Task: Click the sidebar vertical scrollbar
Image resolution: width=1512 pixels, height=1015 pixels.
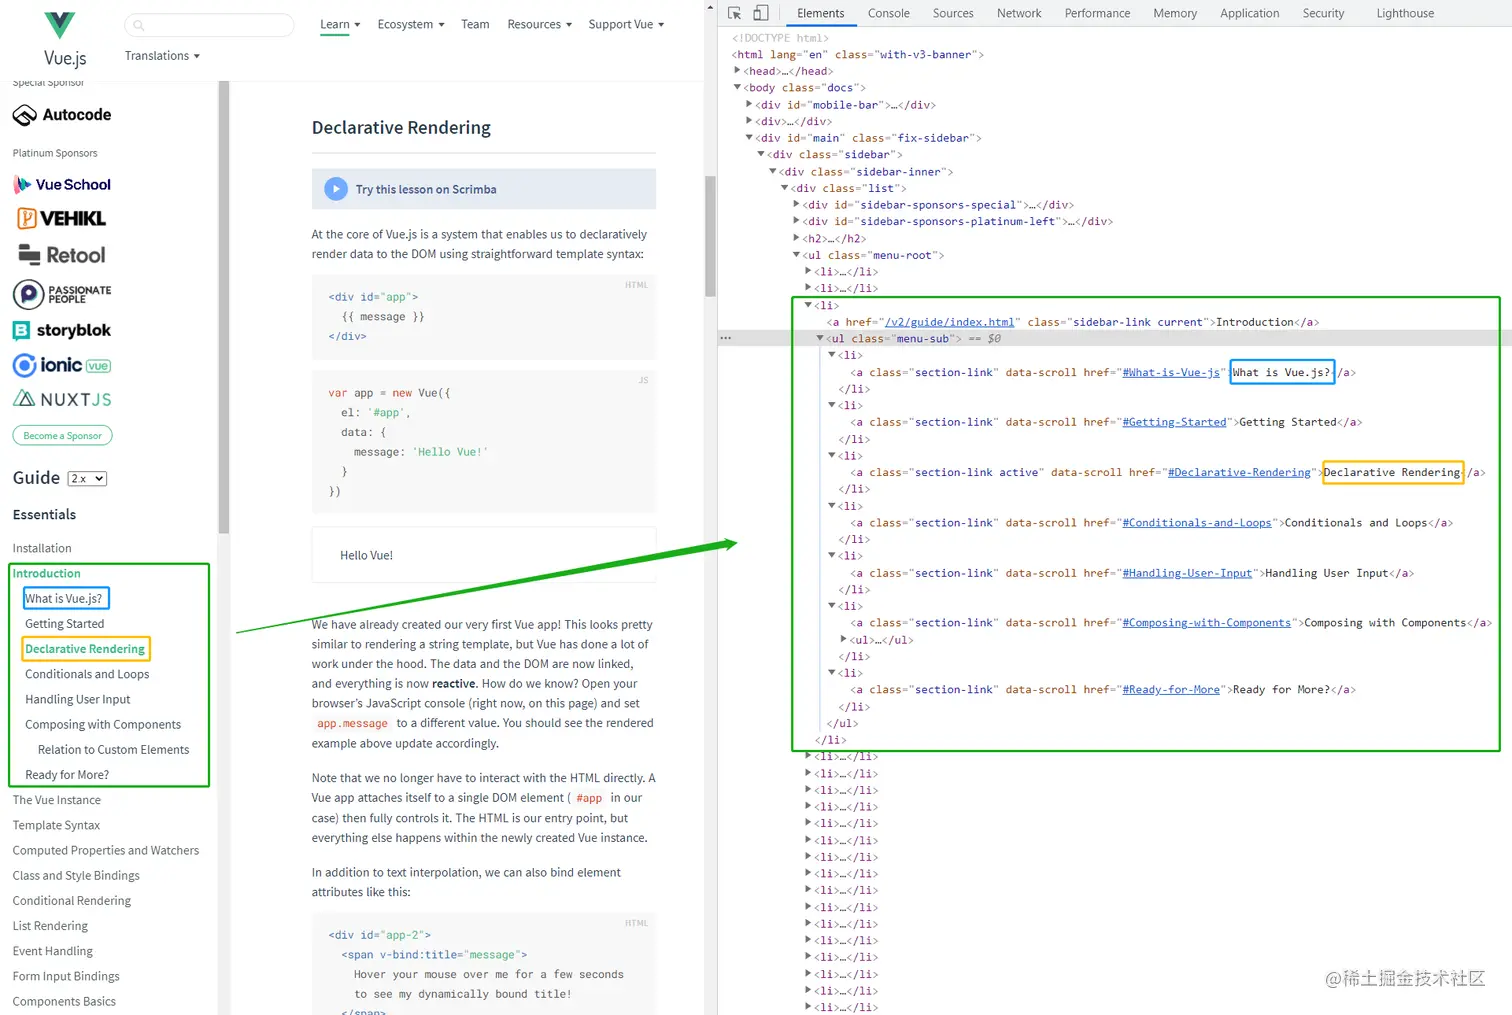Action: (224, 307)
